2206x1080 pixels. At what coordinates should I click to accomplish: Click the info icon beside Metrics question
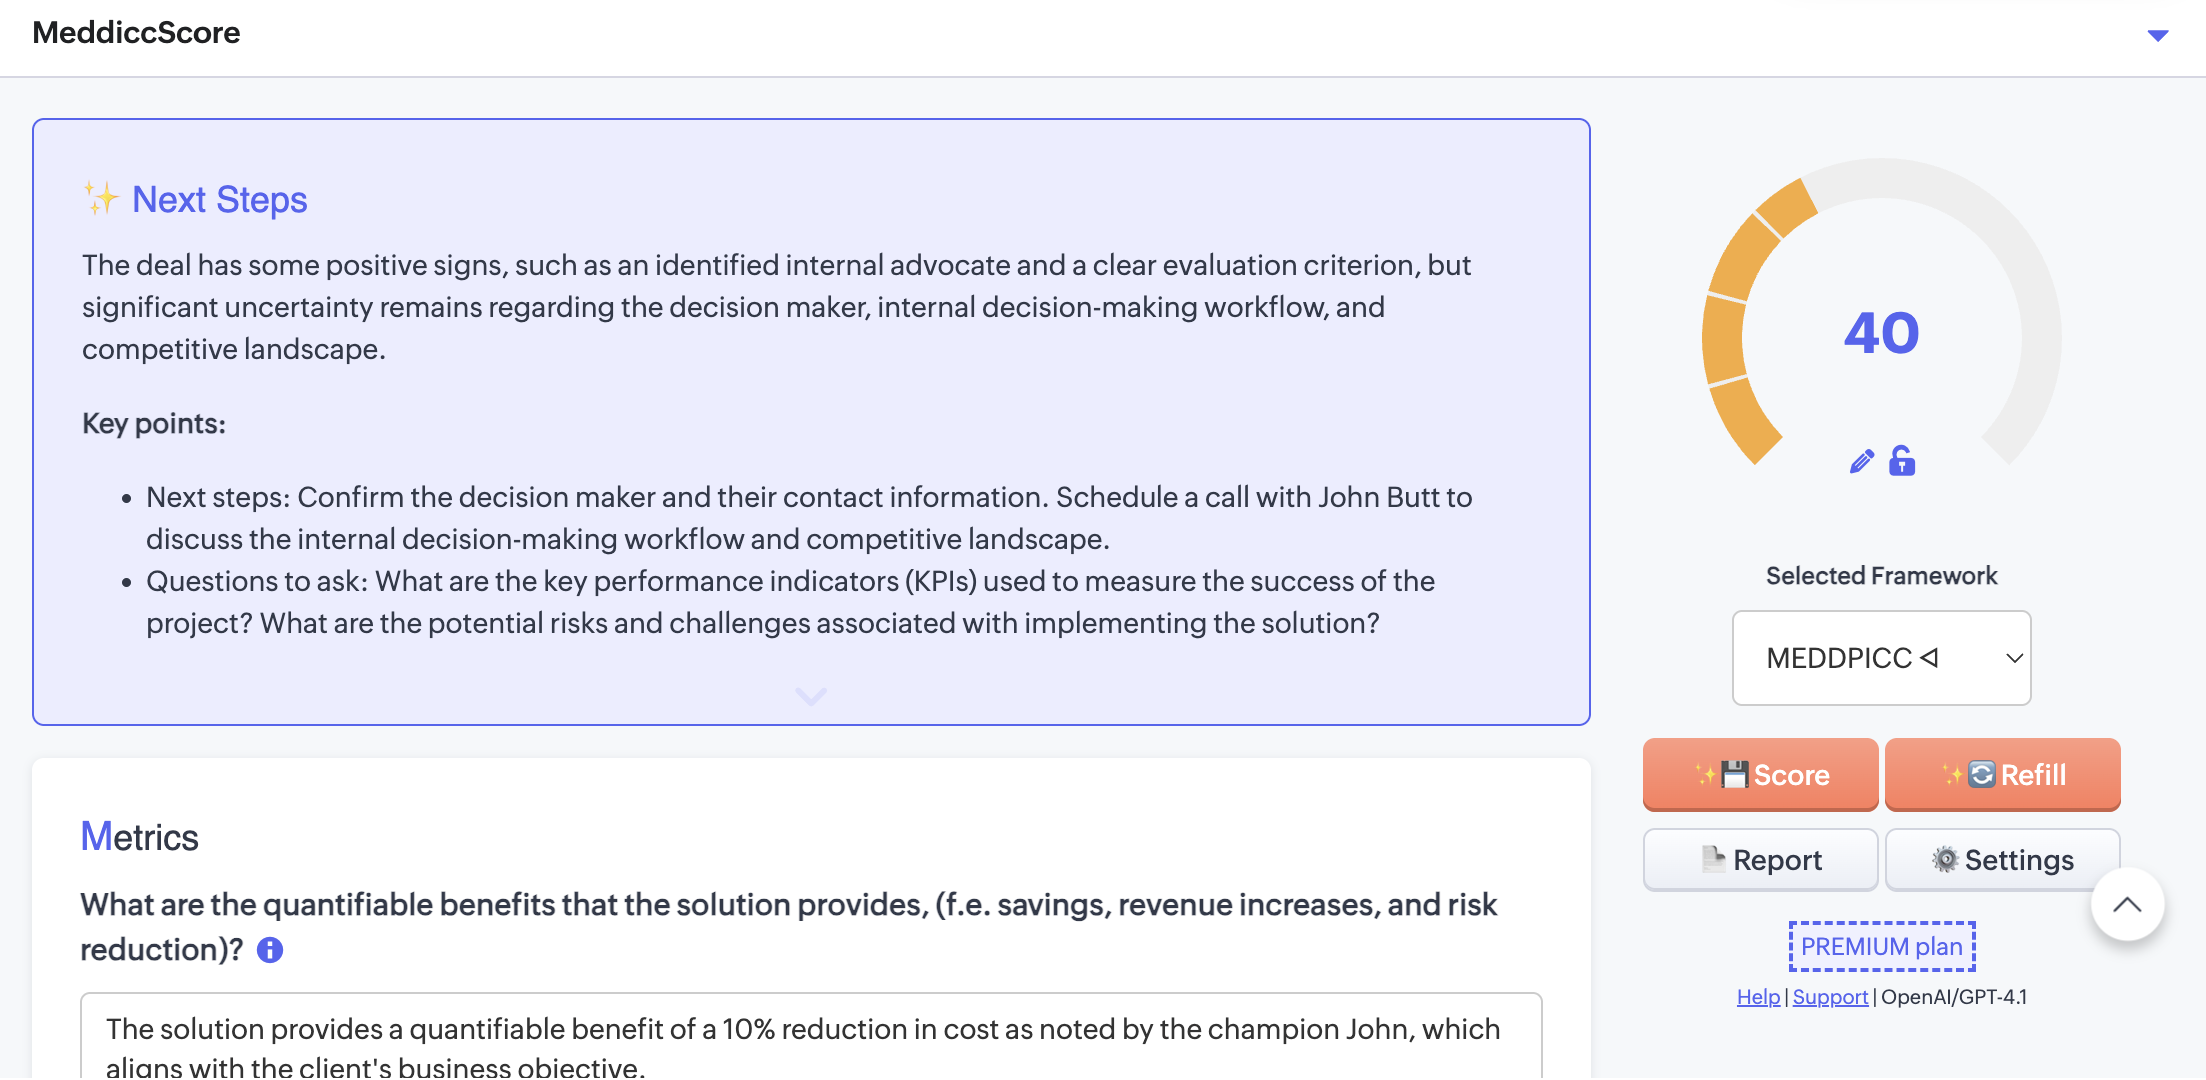270,950
